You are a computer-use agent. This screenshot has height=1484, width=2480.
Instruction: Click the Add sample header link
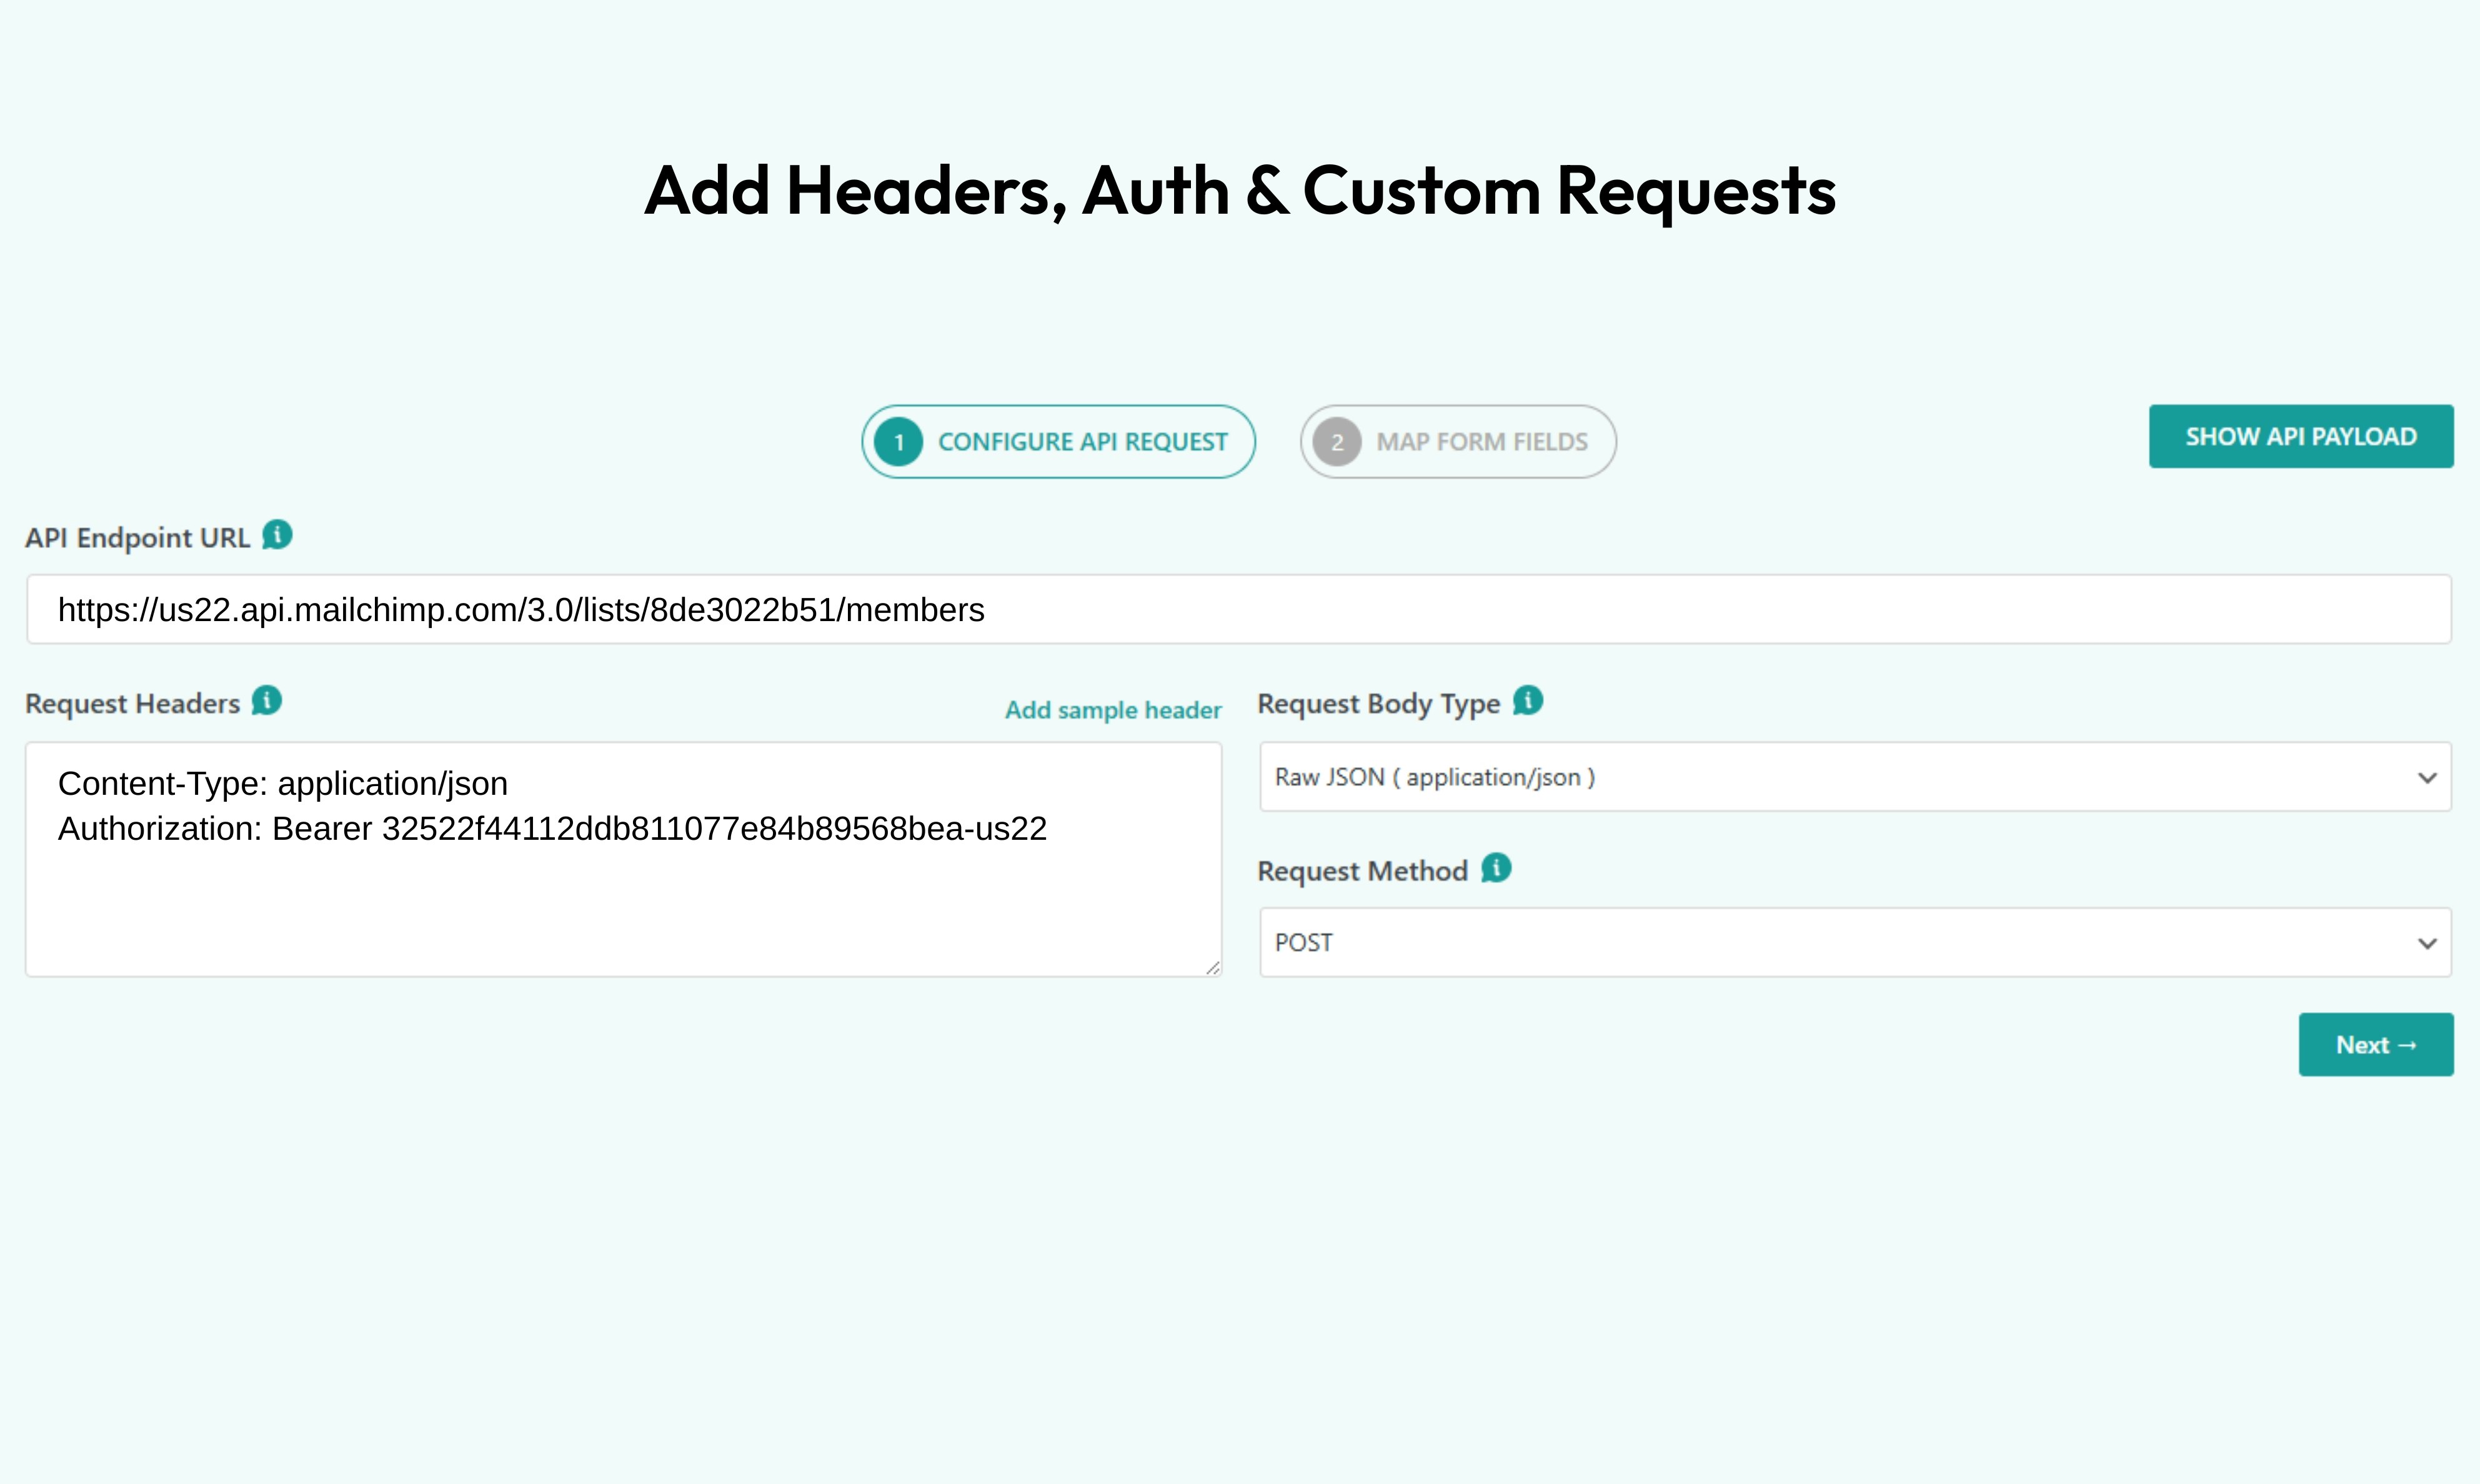coord(1112,710)
